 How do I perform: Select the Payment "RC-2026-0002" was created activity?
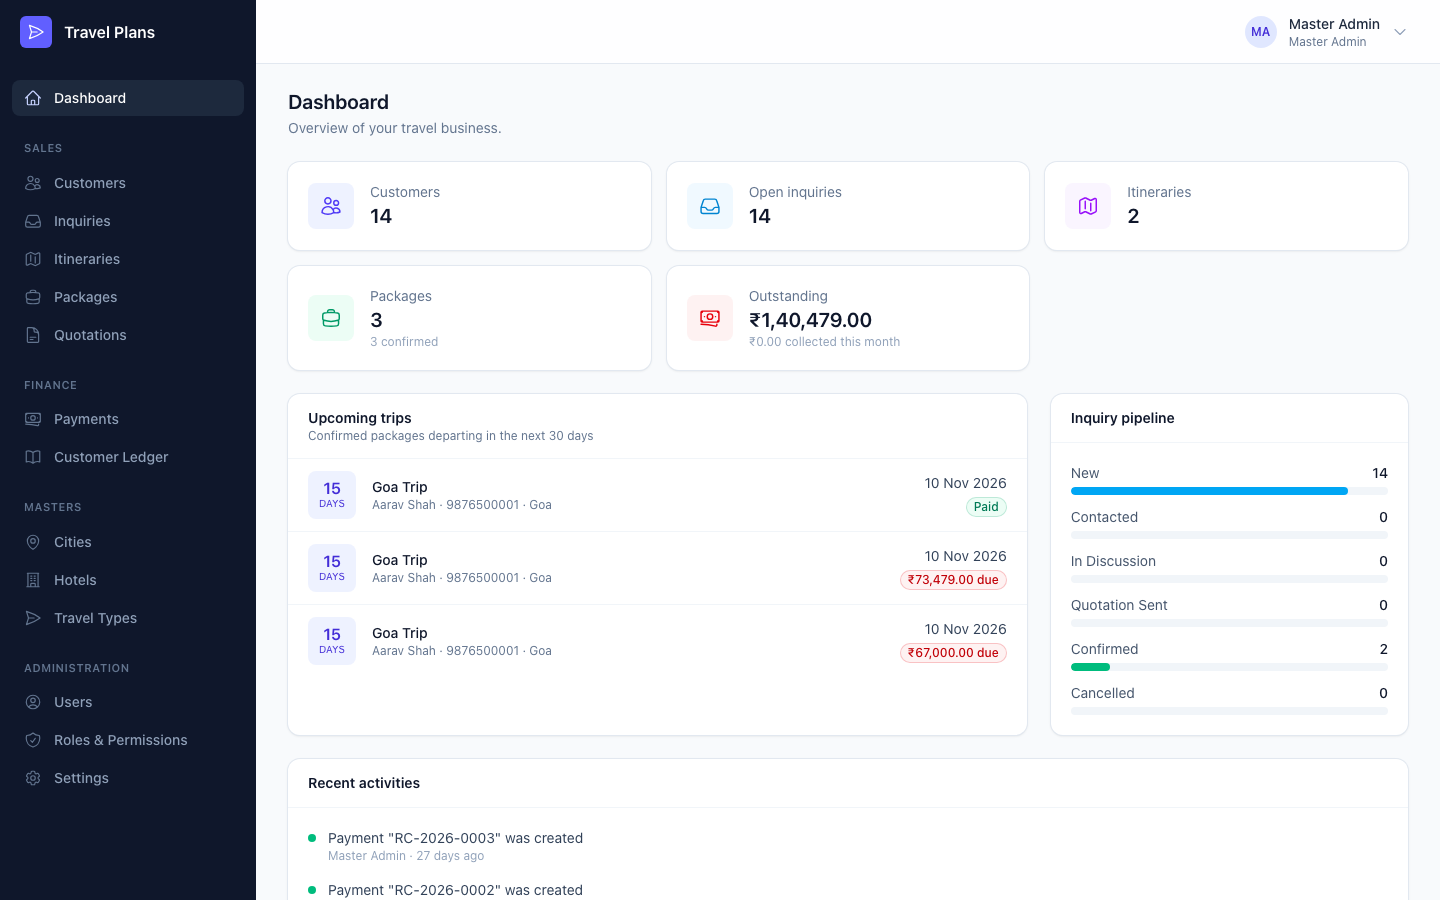point(455,890)
